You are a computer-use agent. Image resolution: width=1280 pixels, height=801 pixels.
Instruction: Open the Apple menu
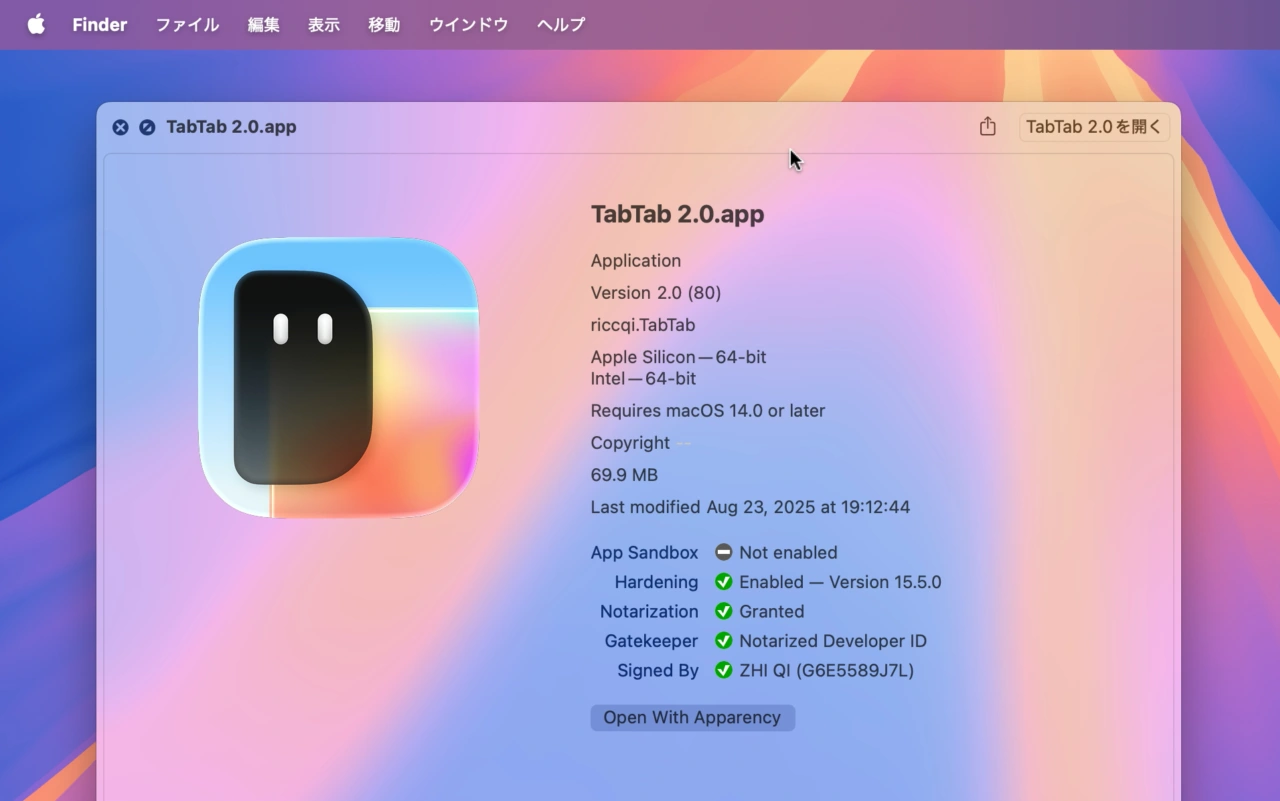click(36, 24)
